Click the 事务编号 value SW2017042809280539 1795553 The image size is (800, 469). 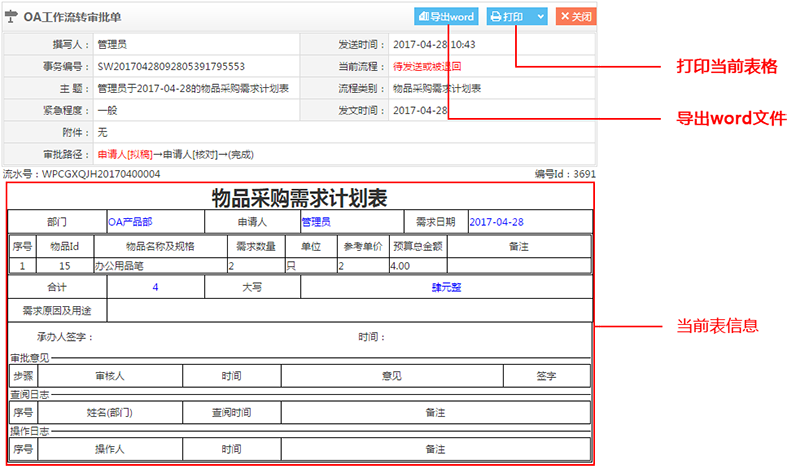point(171,67)
